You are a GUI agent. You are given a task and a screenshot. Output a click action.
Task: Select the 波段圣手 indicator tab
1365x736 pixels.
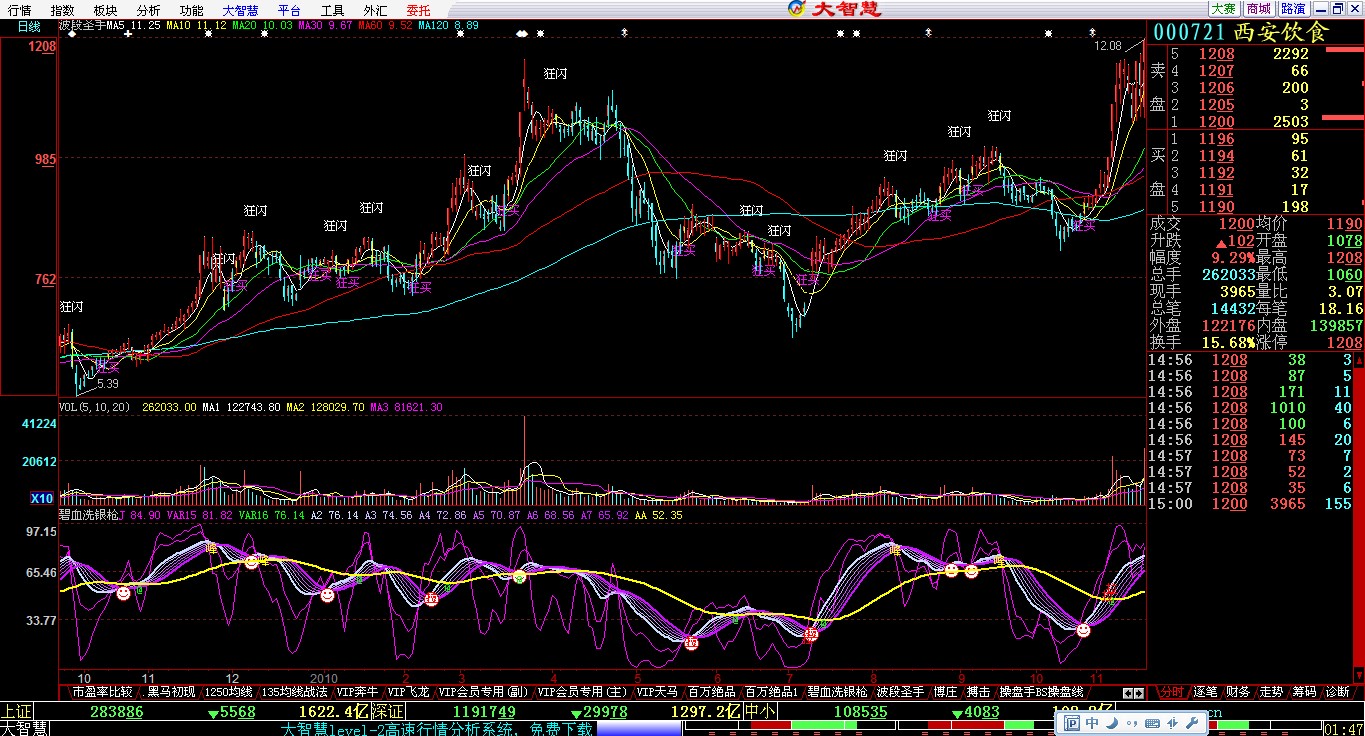[899, 692]
